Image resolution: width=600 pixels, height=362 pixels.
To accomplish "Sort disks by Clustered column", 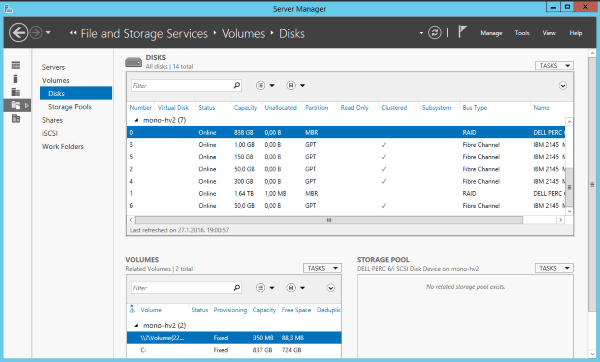I will [x=394, y=108].
